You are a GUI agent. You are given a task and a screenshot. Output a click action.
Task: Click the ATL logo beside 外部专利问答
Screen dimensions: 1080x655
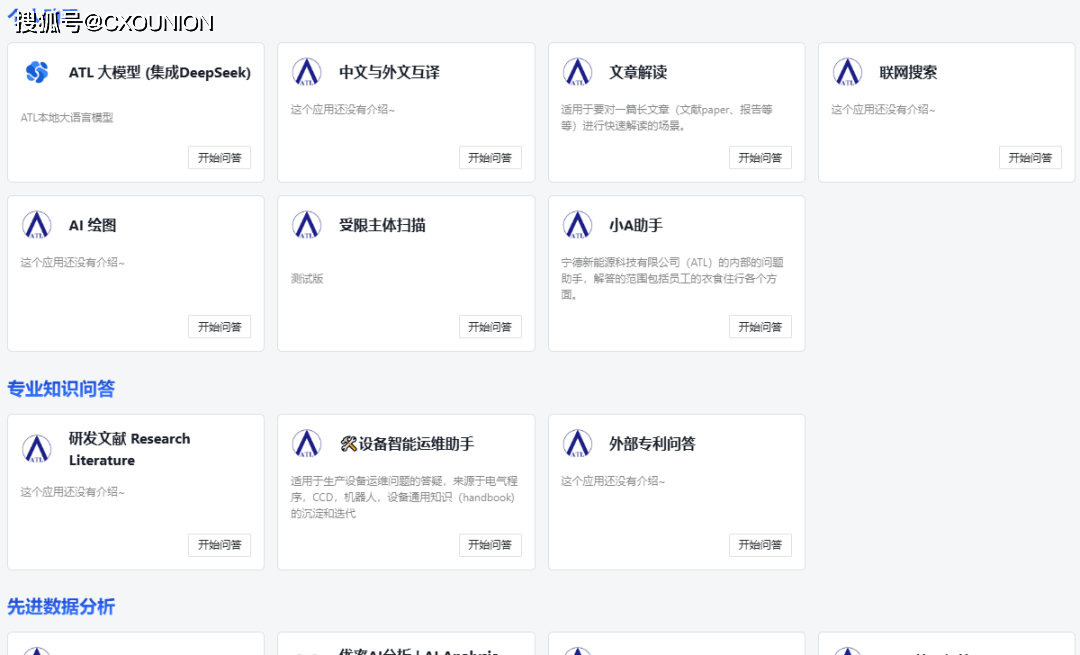coord(577,444)
